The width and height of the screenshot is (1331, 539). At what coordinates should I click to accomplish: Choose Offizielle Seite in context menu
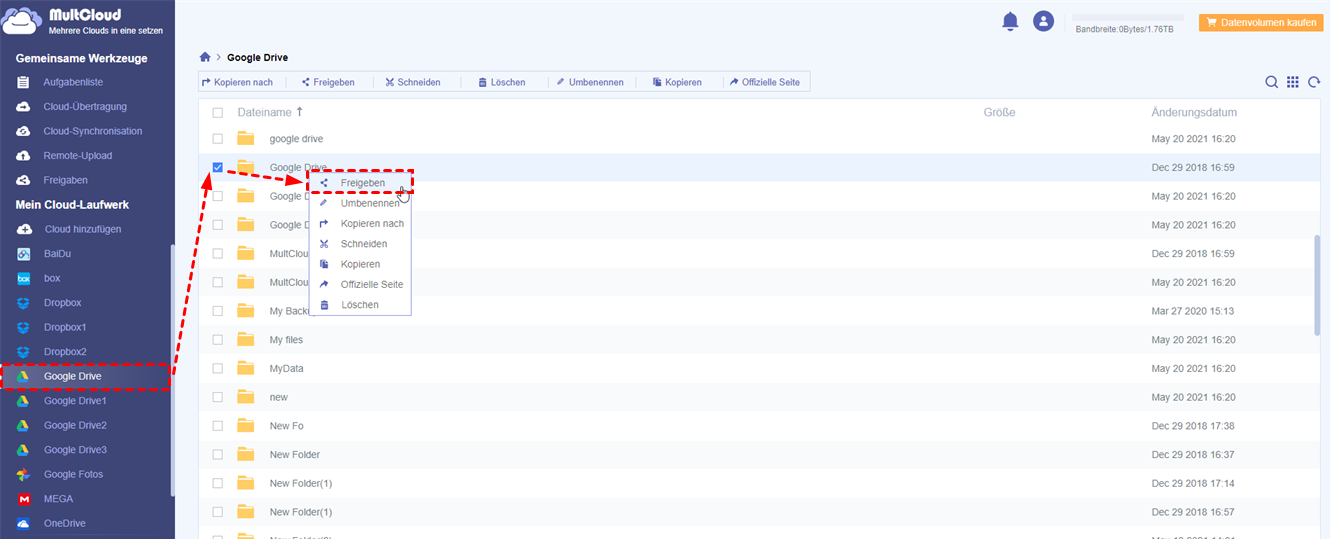point(361,285)
